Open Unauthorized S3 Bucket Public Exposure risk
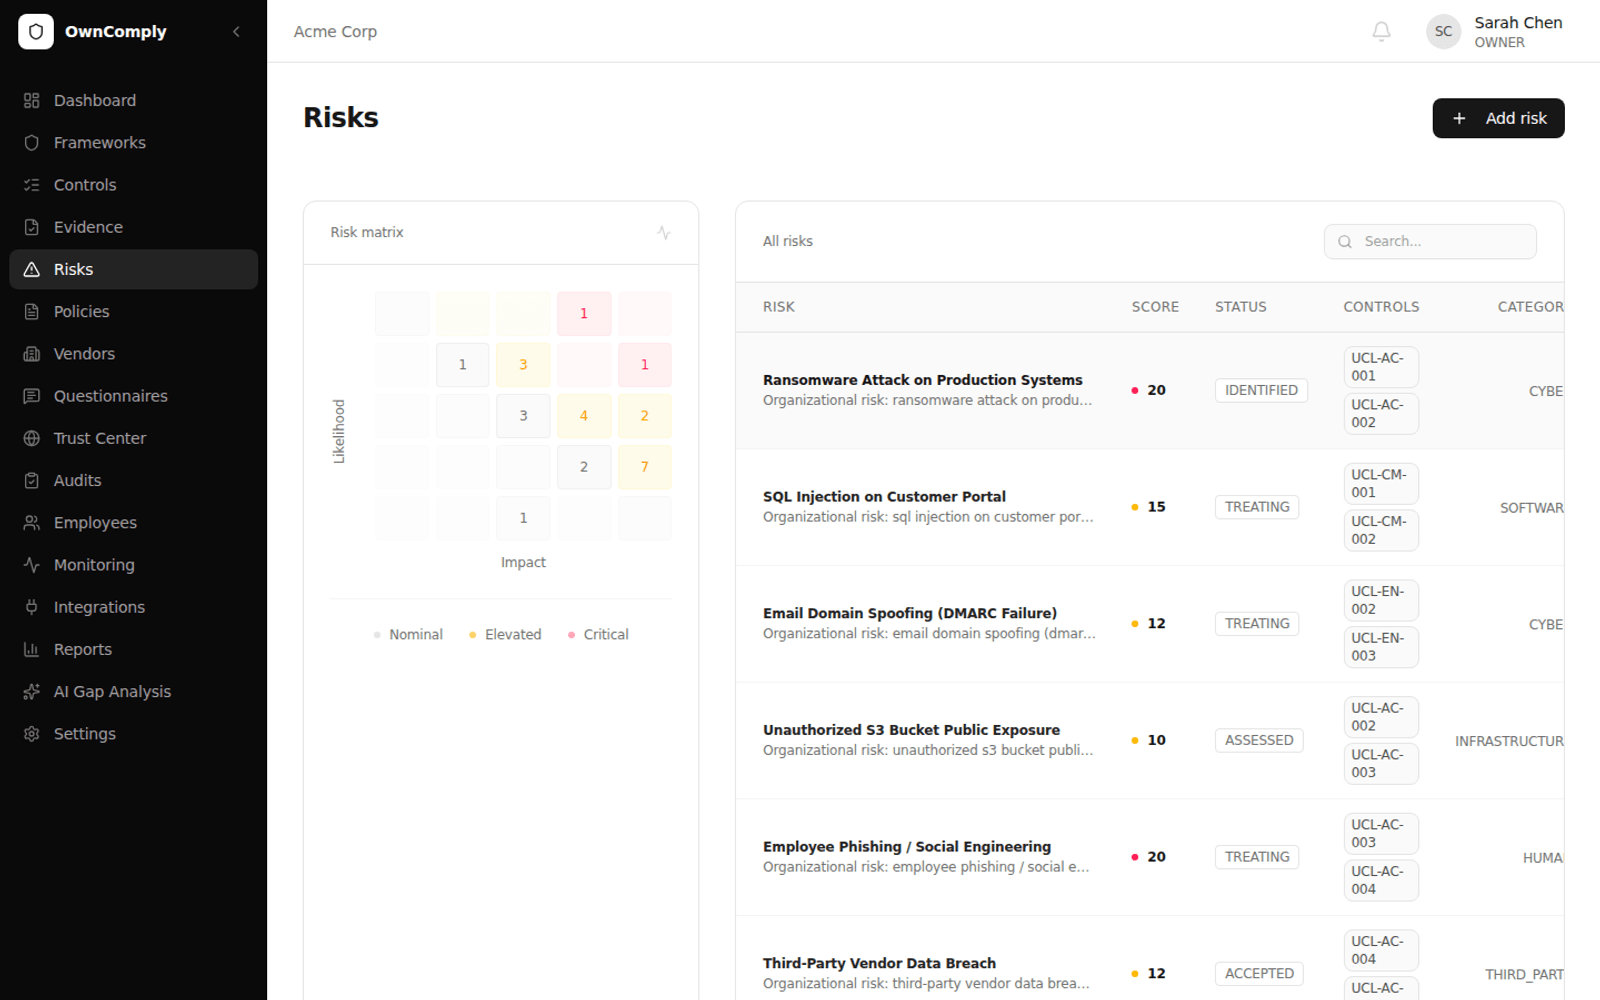 point(911,731)
